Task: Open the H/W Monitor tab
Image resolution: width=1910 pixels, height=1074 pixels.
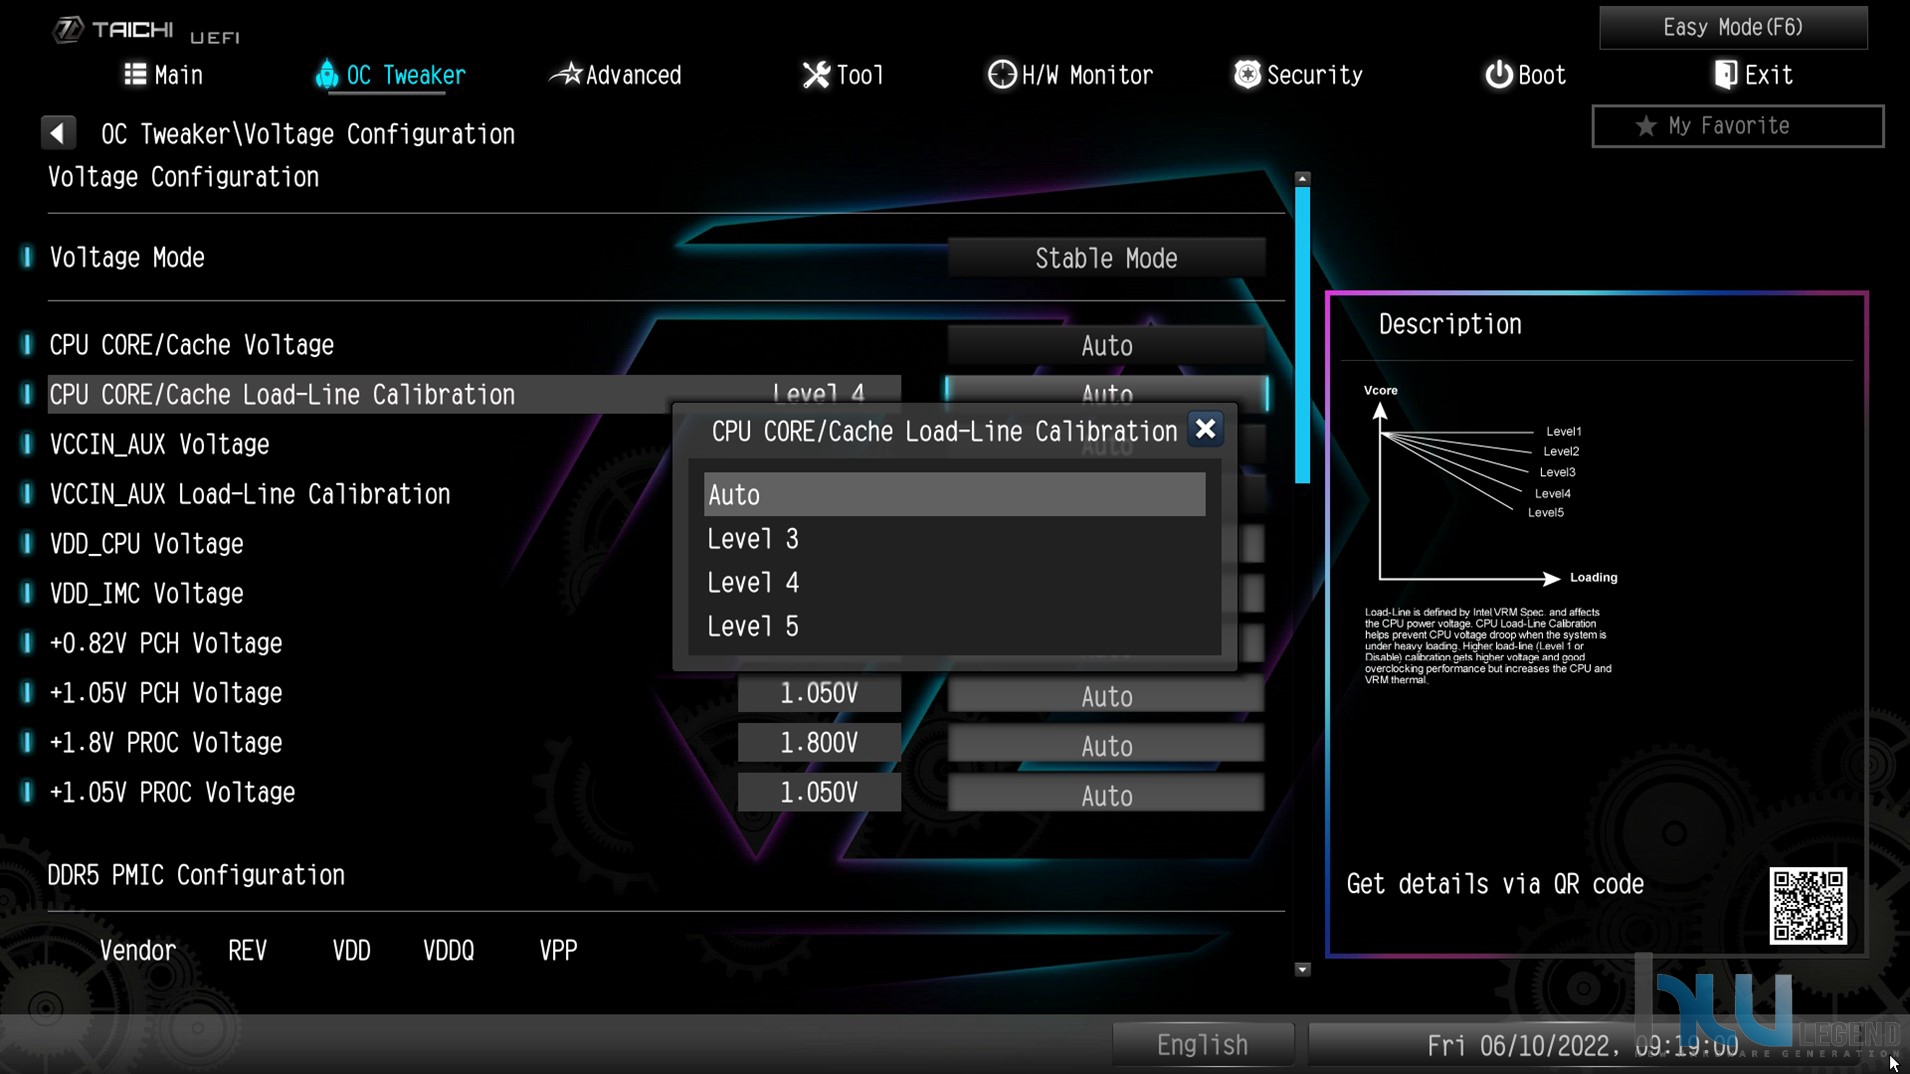Action: [x=1070, y=75]
